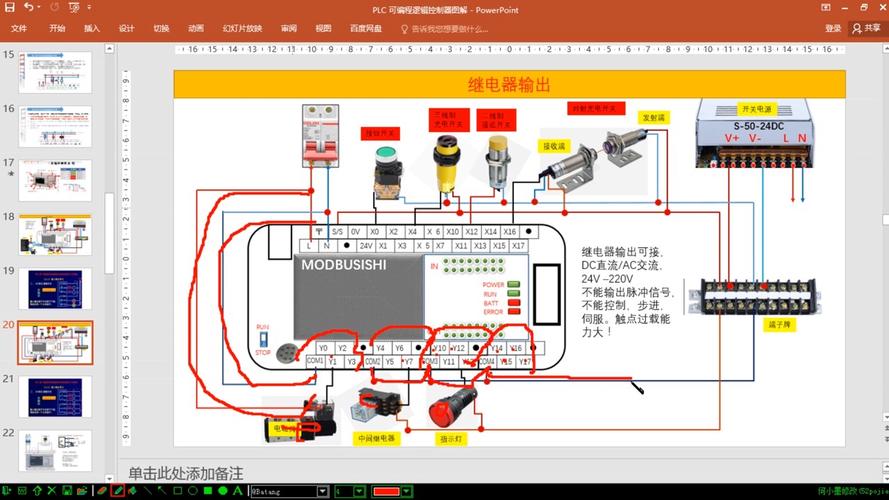Screen dimensions: 889x500
Task: Click the PowerPoint save icon in title bar
Action: pos(10,8)
